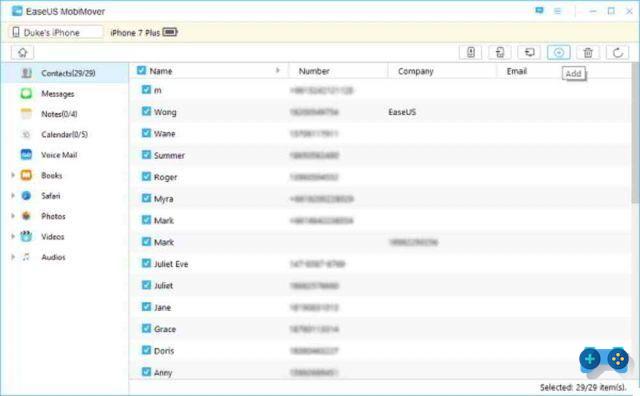Click the feedback chat icon in title bar
The image size is (640, 396).
[x=540, y=11]
